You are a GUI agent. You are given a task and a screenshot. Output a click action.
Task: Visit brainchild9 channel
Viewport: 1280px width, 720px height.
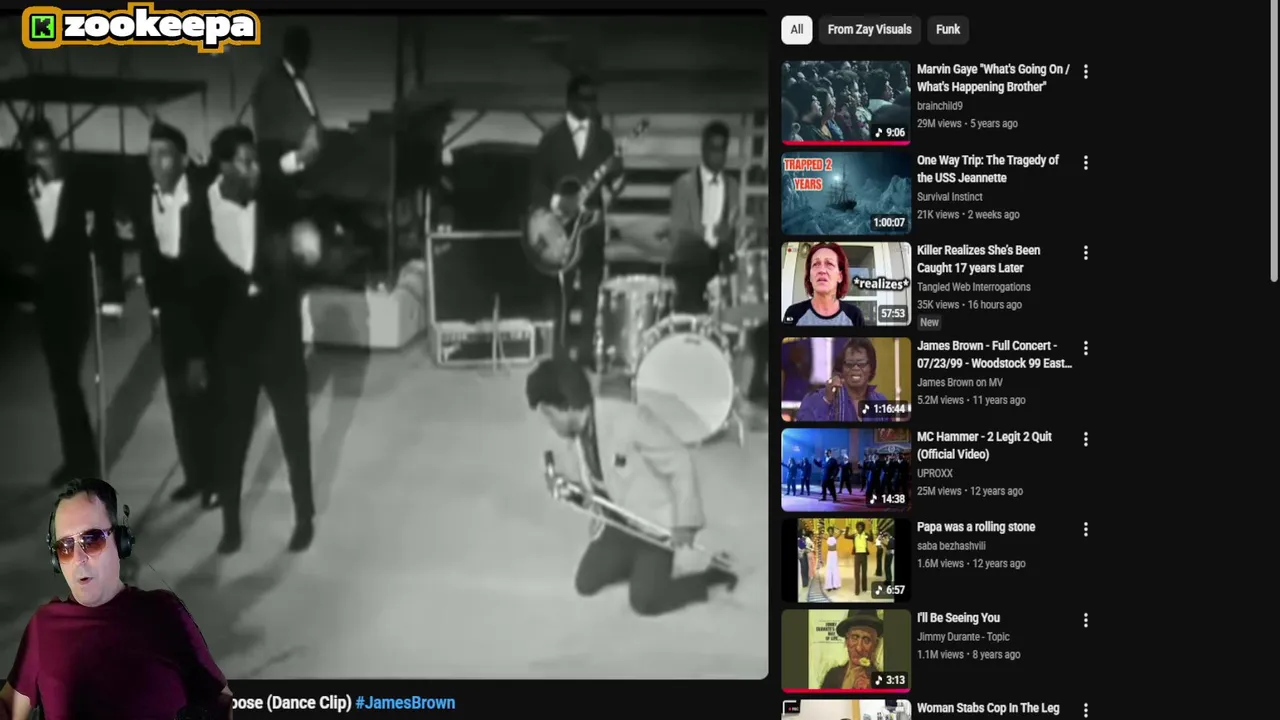tap(940, 106)
